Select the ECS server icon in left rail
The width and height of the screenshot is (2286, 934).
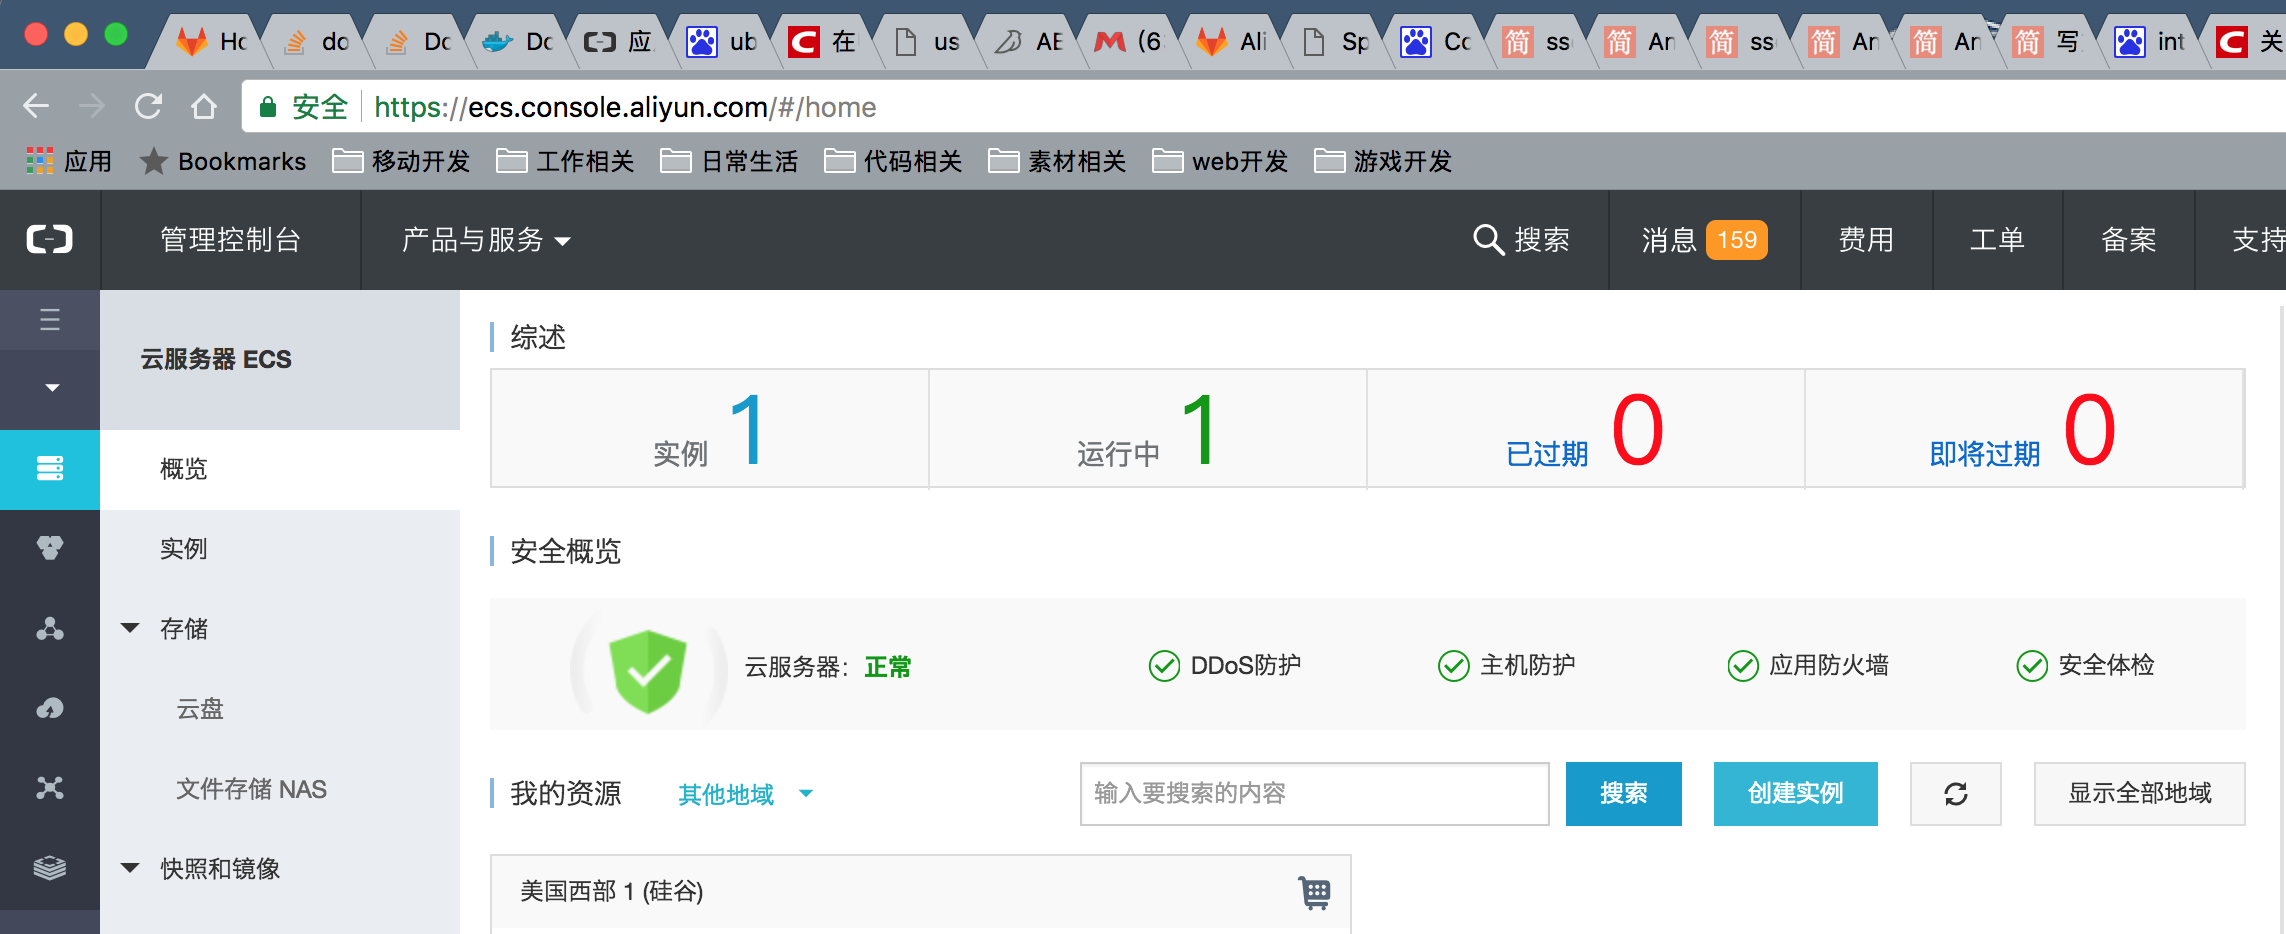[50, 468]
